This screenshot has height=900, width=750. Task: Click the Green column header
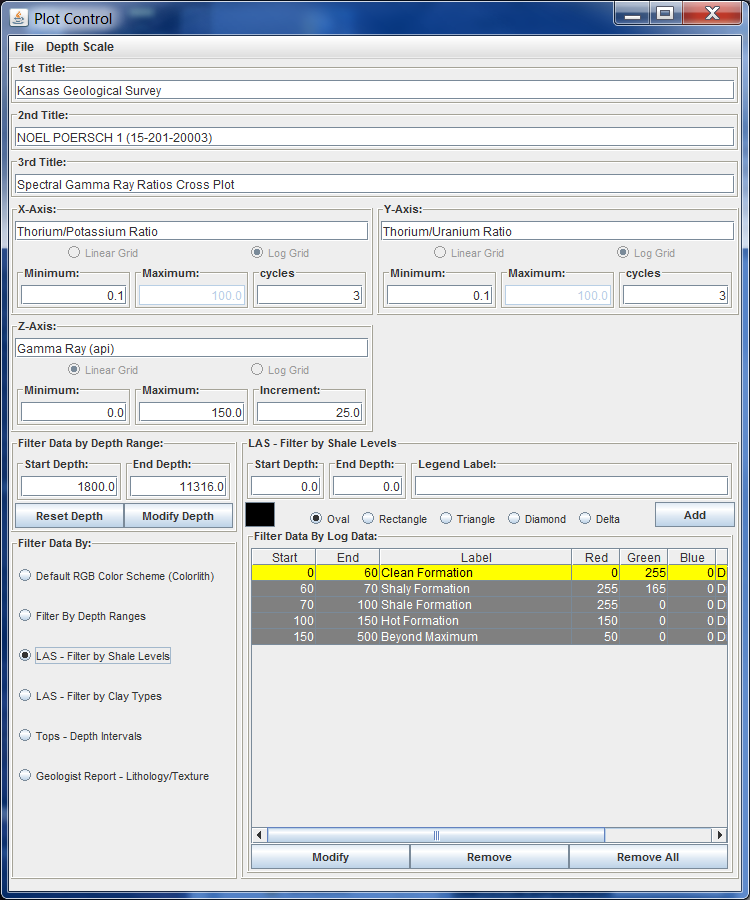click(x=643, y=557)
